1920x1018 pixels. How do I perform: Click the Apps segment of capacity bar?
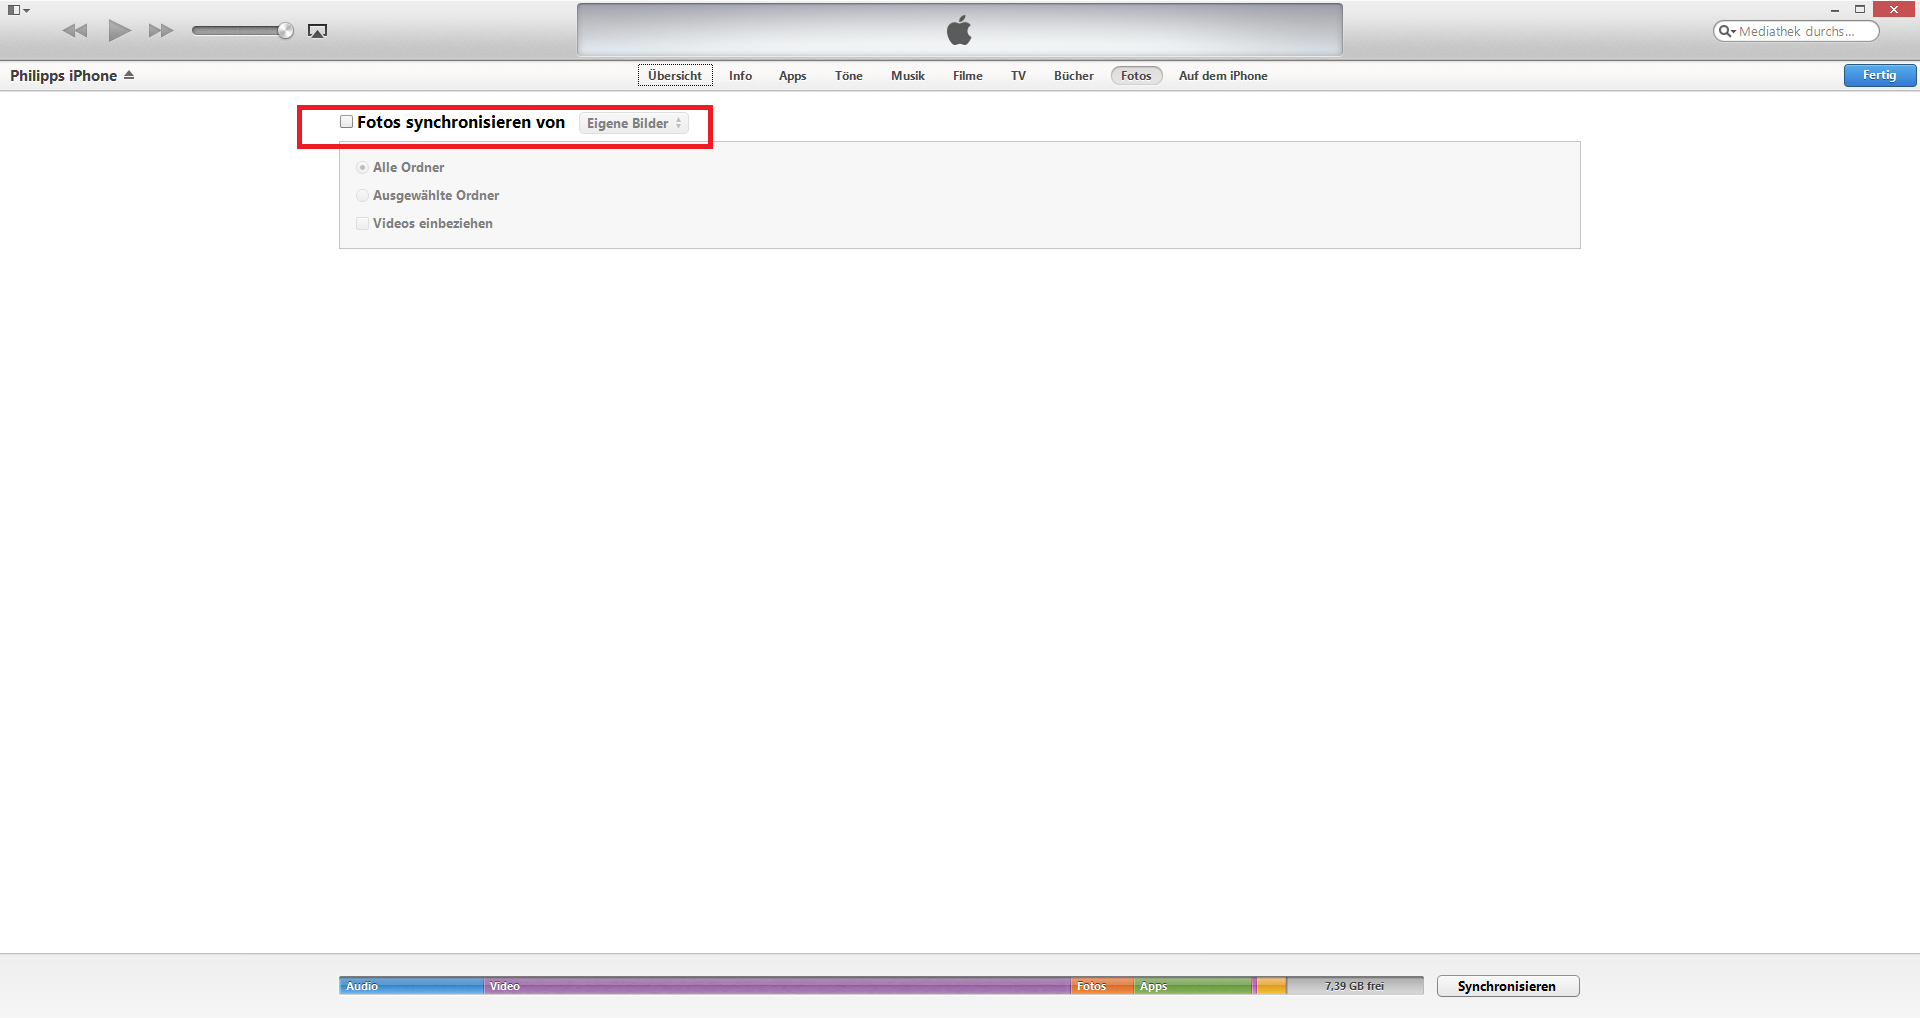pyautogui.click(x=1193, y=986)
